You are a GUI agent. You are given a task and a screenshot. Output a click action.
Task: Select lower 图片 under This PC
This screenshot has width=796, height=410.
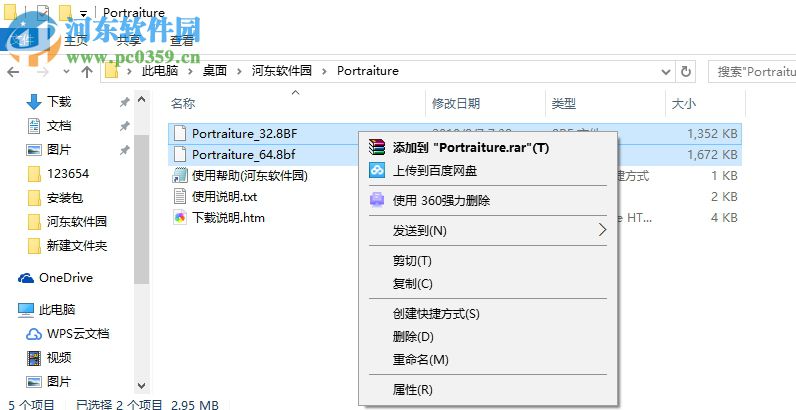point(59,382)
